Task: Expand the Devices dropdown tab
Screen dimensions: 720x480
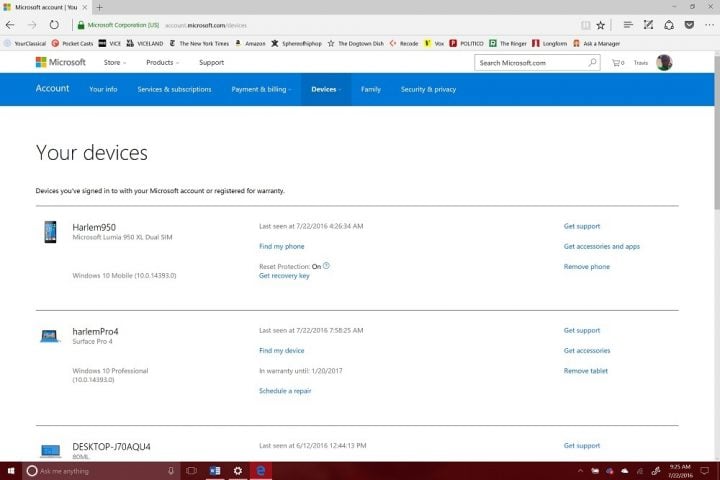Action: point(326,90)
